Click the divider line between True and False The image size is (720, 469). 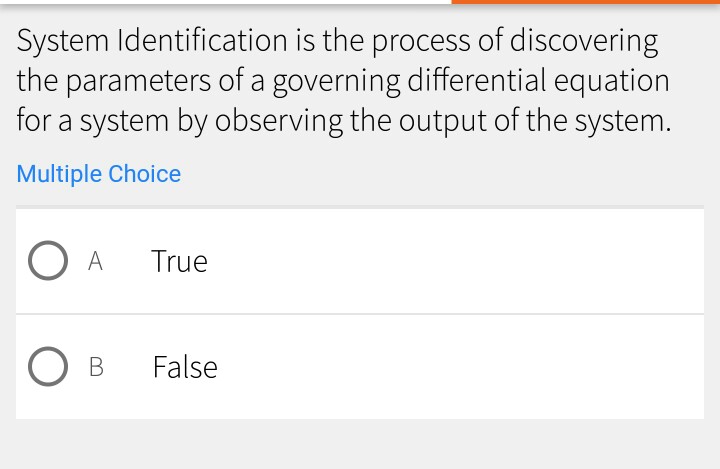(x=360, y=314)
